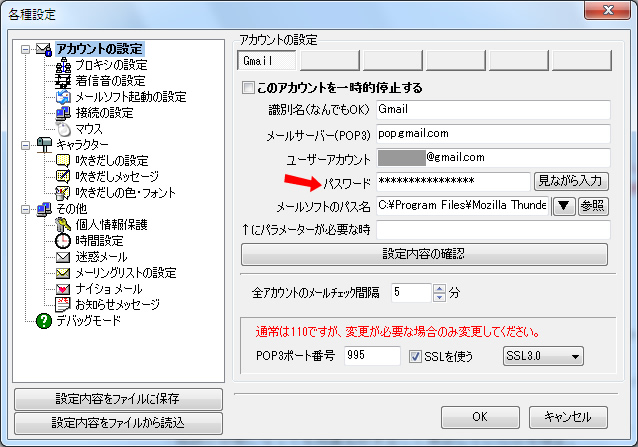Click the heart envelope ナイショメール icon
Image resolution: width=638 pixels, height=447 pixels.
coord(63,289)
